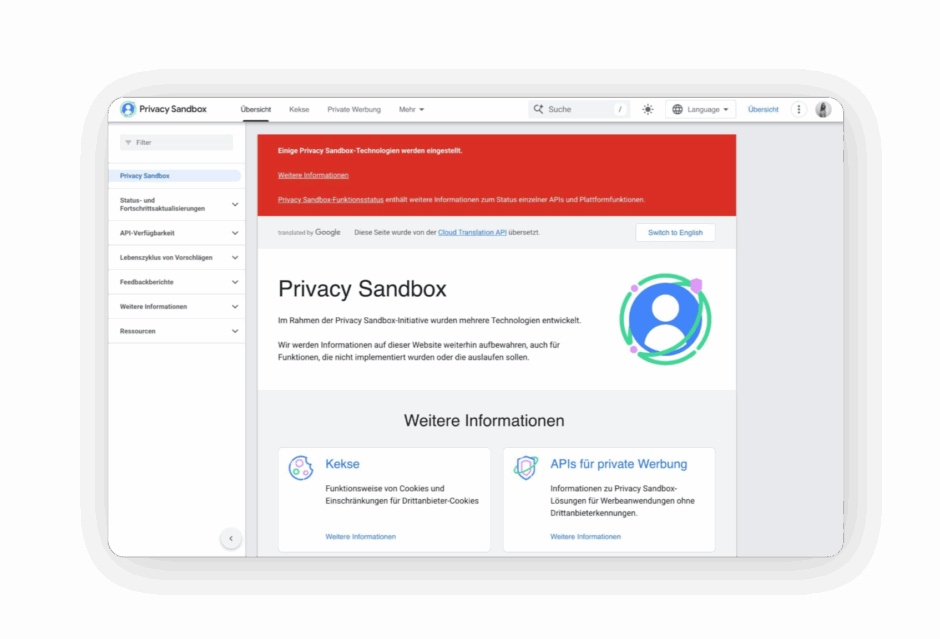This screenshot has height=639, width=940.
Task: Open the Private Werbung tab
Action: click(354, 108)
